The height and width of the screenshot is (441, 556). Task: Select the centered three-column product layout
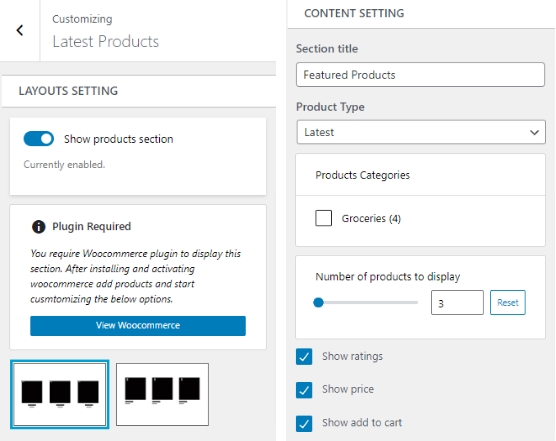(60, 394)
